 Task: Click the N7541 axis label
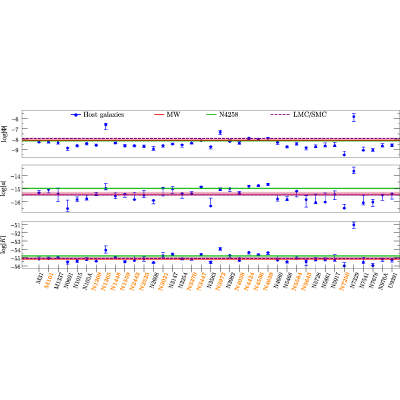coord(363,280)
